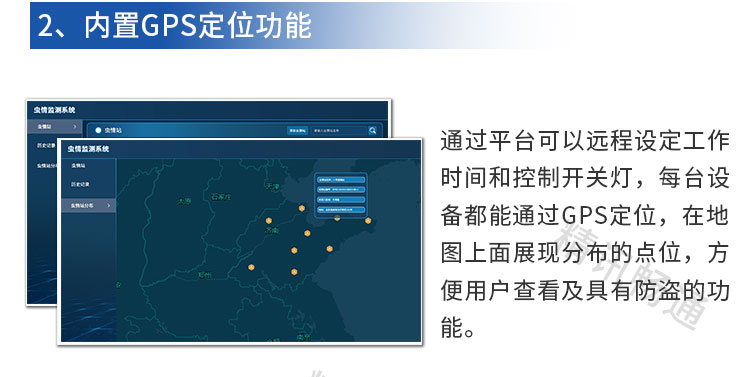The width and height of the screenshot is (750, 377).
Task: Click the southernmost station marker on map
Action: click(294, 272)
